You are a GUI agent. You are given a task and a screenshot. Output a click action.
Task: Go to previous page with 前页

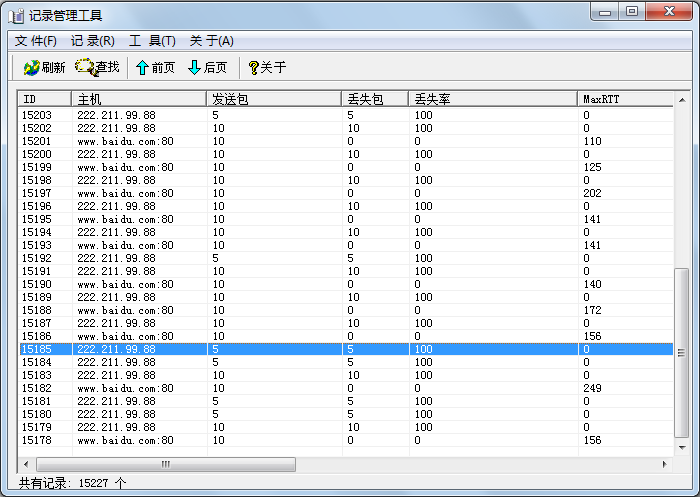click(x=155, y=68)
